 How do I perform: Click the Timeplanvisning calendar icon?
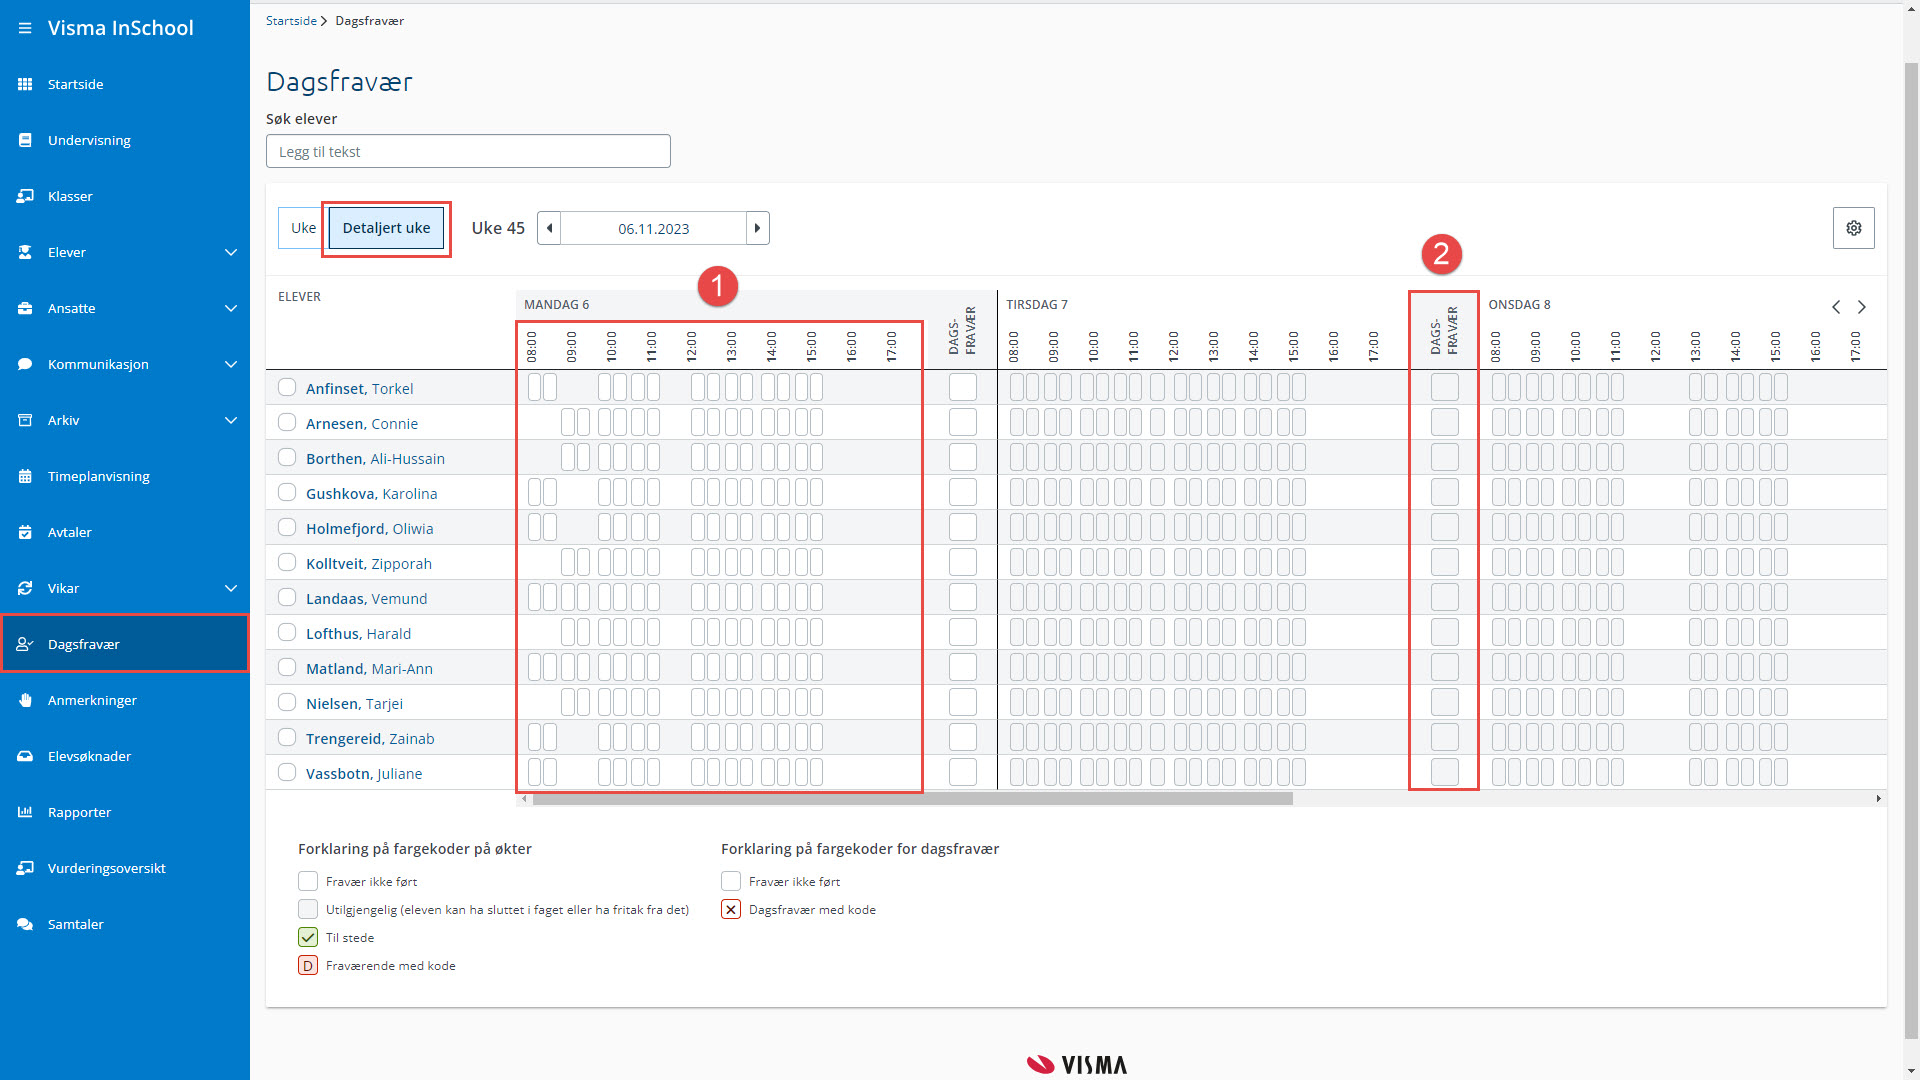tap(25, 476)
